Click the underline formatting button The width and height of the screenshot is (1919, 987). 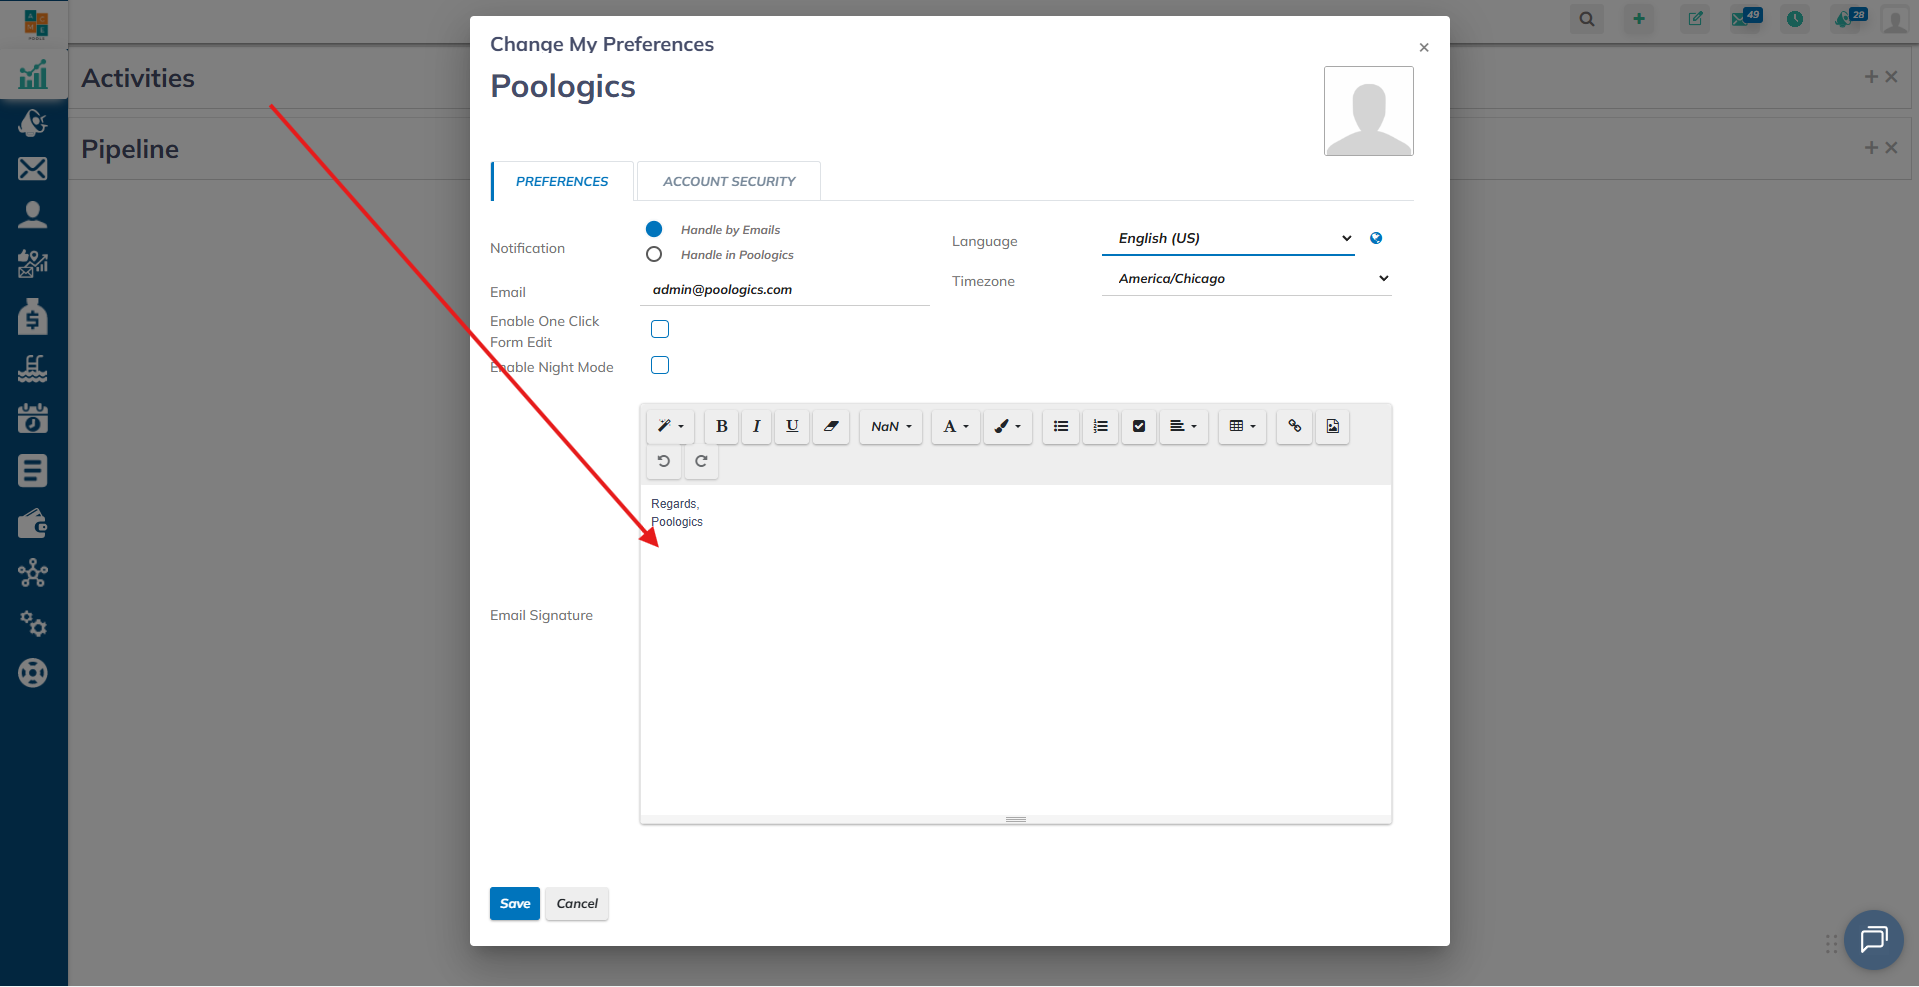(792, 426)
